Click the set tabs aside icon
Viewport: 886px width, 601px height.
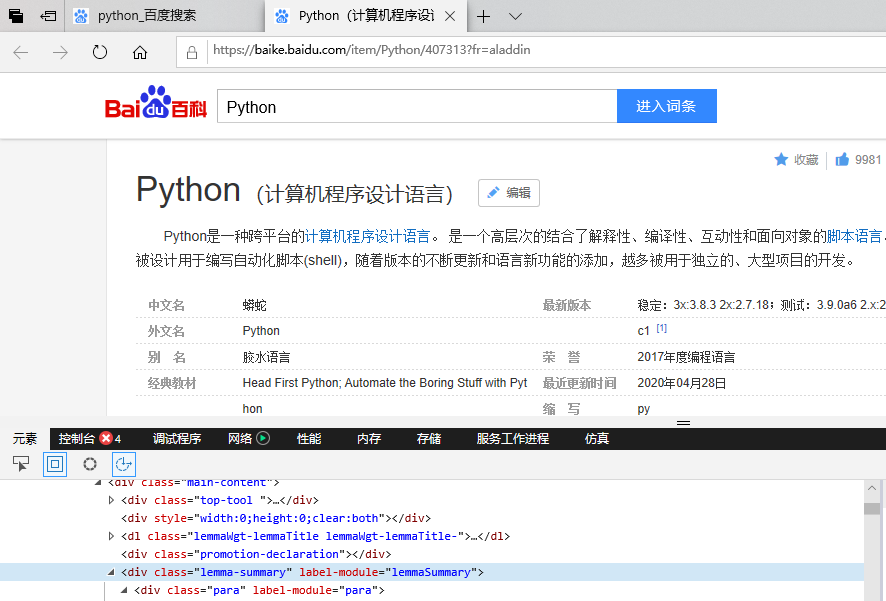pyautogui.click(x=48, y=16)
